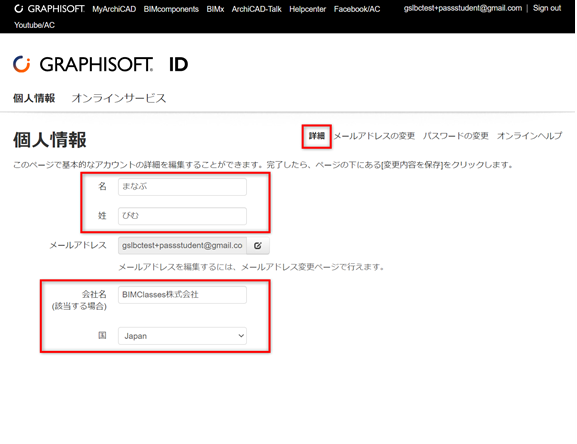Screen dimensions: 577x444
Task: Click the 名 first name field
Action: pos(182,187)
